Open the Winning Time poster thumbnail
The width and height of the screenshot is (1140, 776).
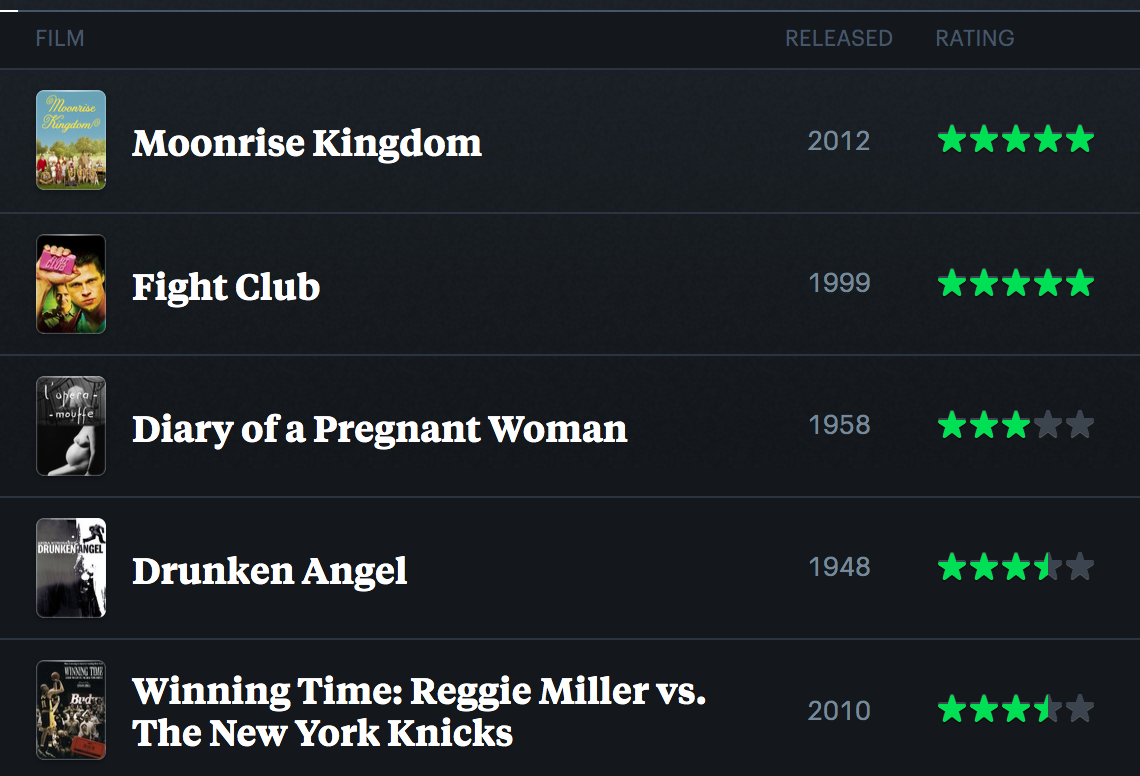click(x=71, y=710)
